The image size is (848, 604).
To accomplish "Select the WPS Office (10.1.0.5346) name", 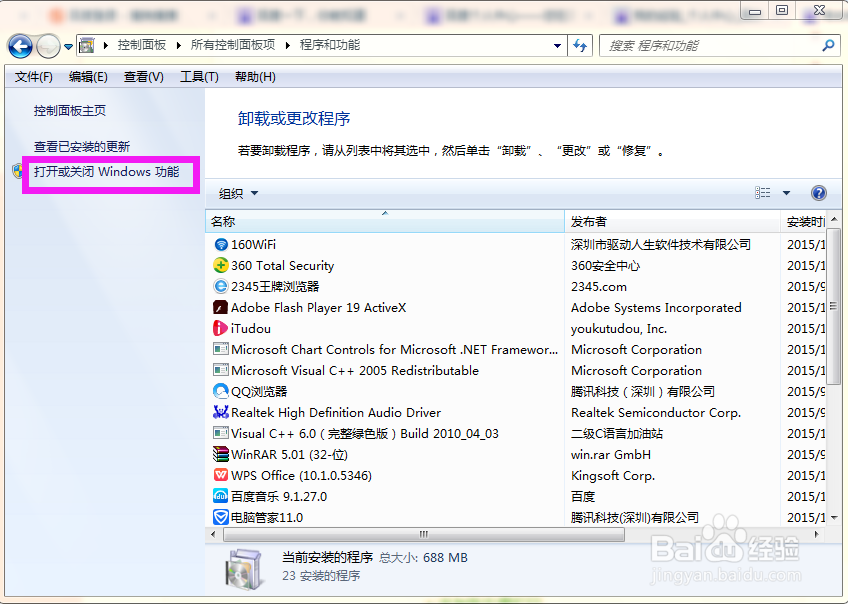I will [x=301, y=475].
